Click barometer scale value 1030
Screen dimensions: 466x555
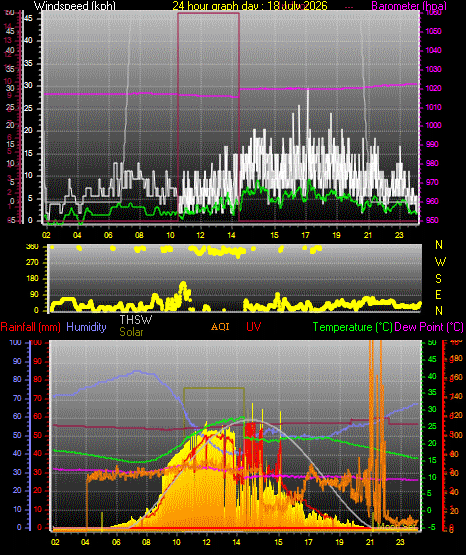433,69
